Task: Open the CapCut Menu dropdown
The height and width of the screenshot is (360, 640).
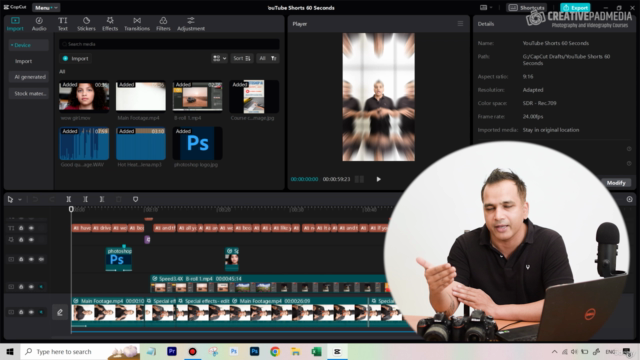Action: click(45, 7)
